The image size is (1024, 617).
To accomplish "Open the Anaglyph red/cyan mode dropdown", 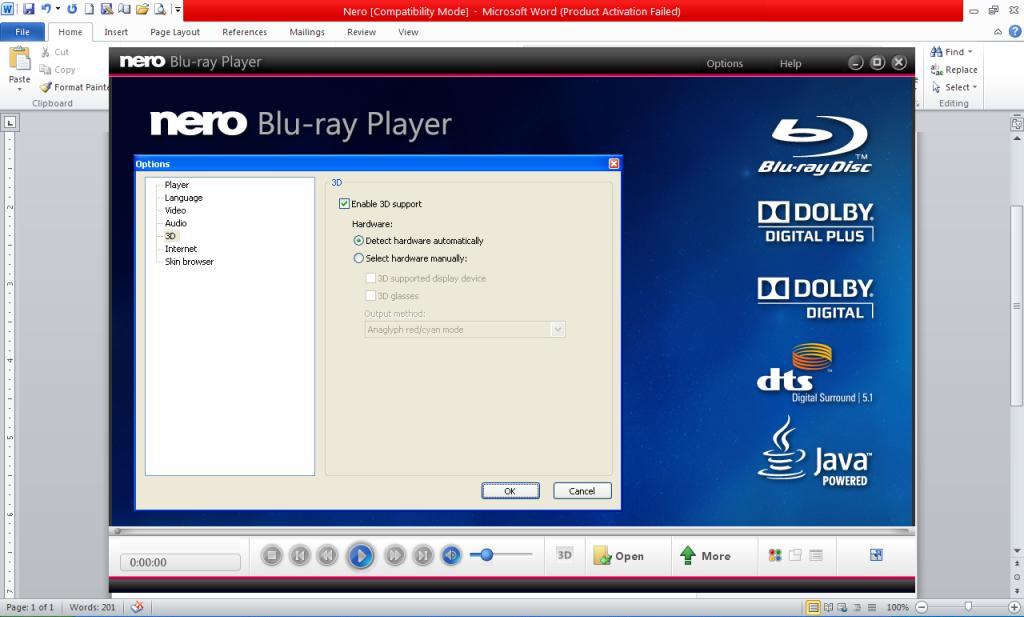I will click(x=464, y=330).
